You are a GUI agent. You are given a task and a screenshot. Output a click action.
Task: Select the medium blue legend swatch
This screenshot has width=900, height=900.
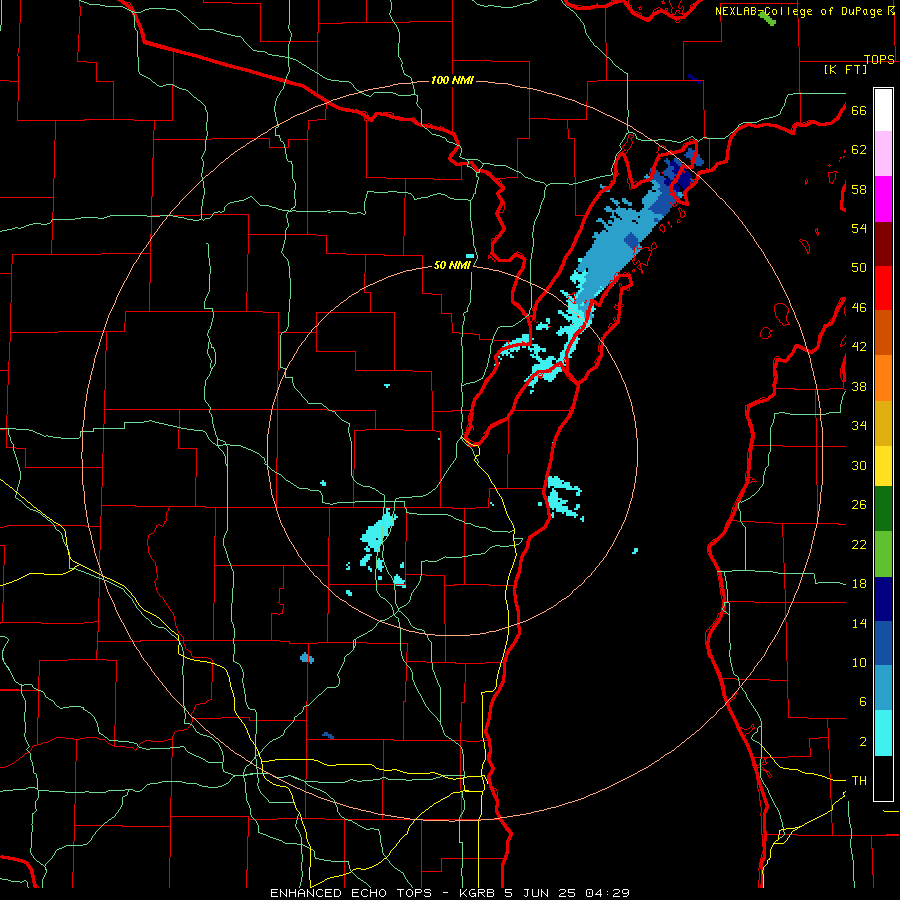(883, 643)
